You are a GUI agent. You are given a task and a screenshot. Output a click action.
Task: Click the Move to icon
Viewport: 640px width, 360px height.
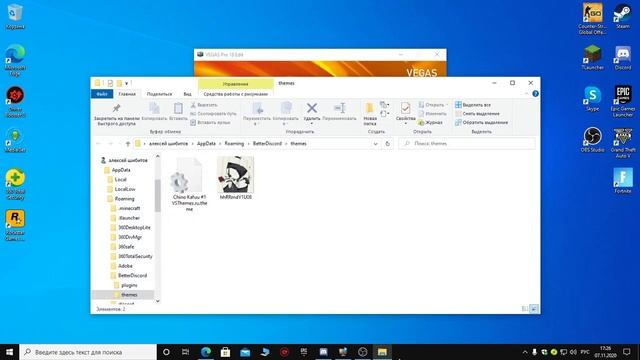tap(257, 108)
